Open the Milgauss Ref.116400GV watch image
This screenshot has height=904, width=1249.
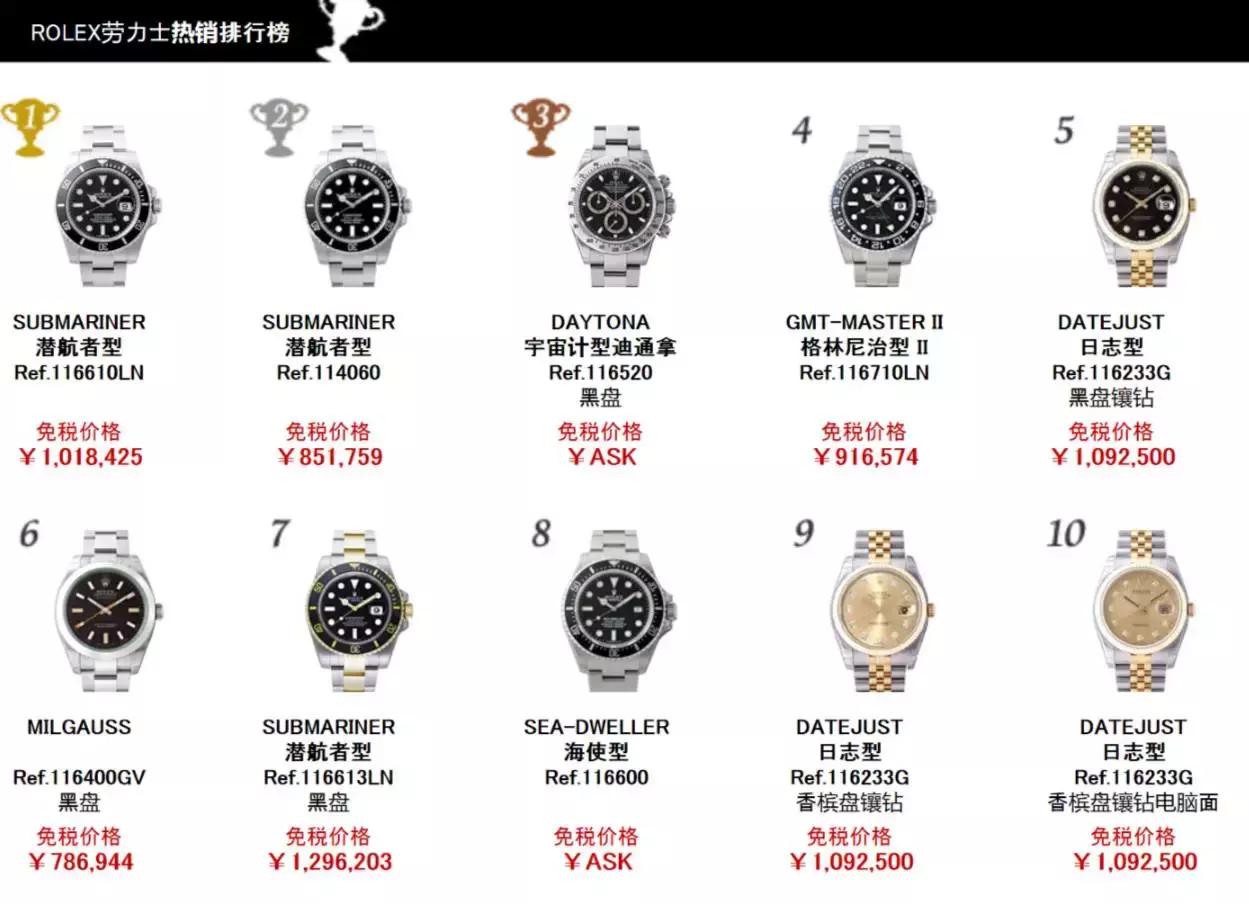click(108, 612)
